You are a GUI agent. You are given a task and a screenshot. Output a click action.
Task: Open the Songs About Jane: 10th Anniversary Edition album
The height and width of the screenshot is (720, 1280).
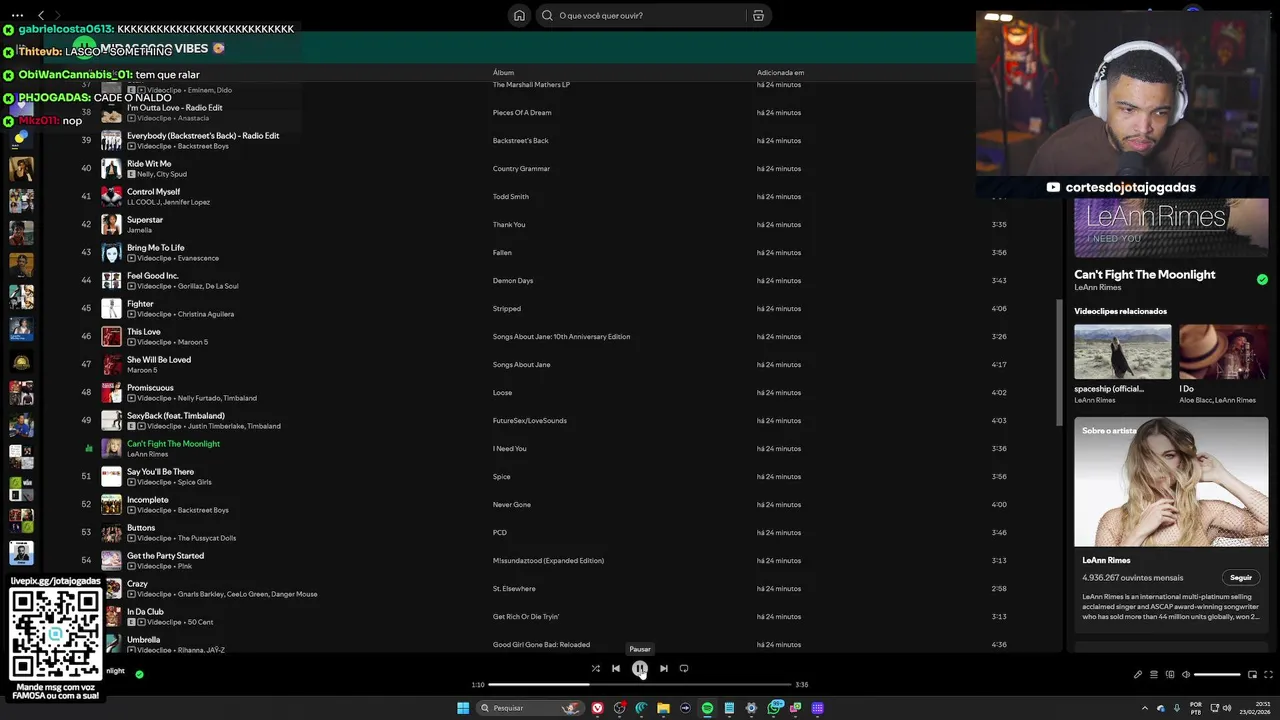click(561, 337)
